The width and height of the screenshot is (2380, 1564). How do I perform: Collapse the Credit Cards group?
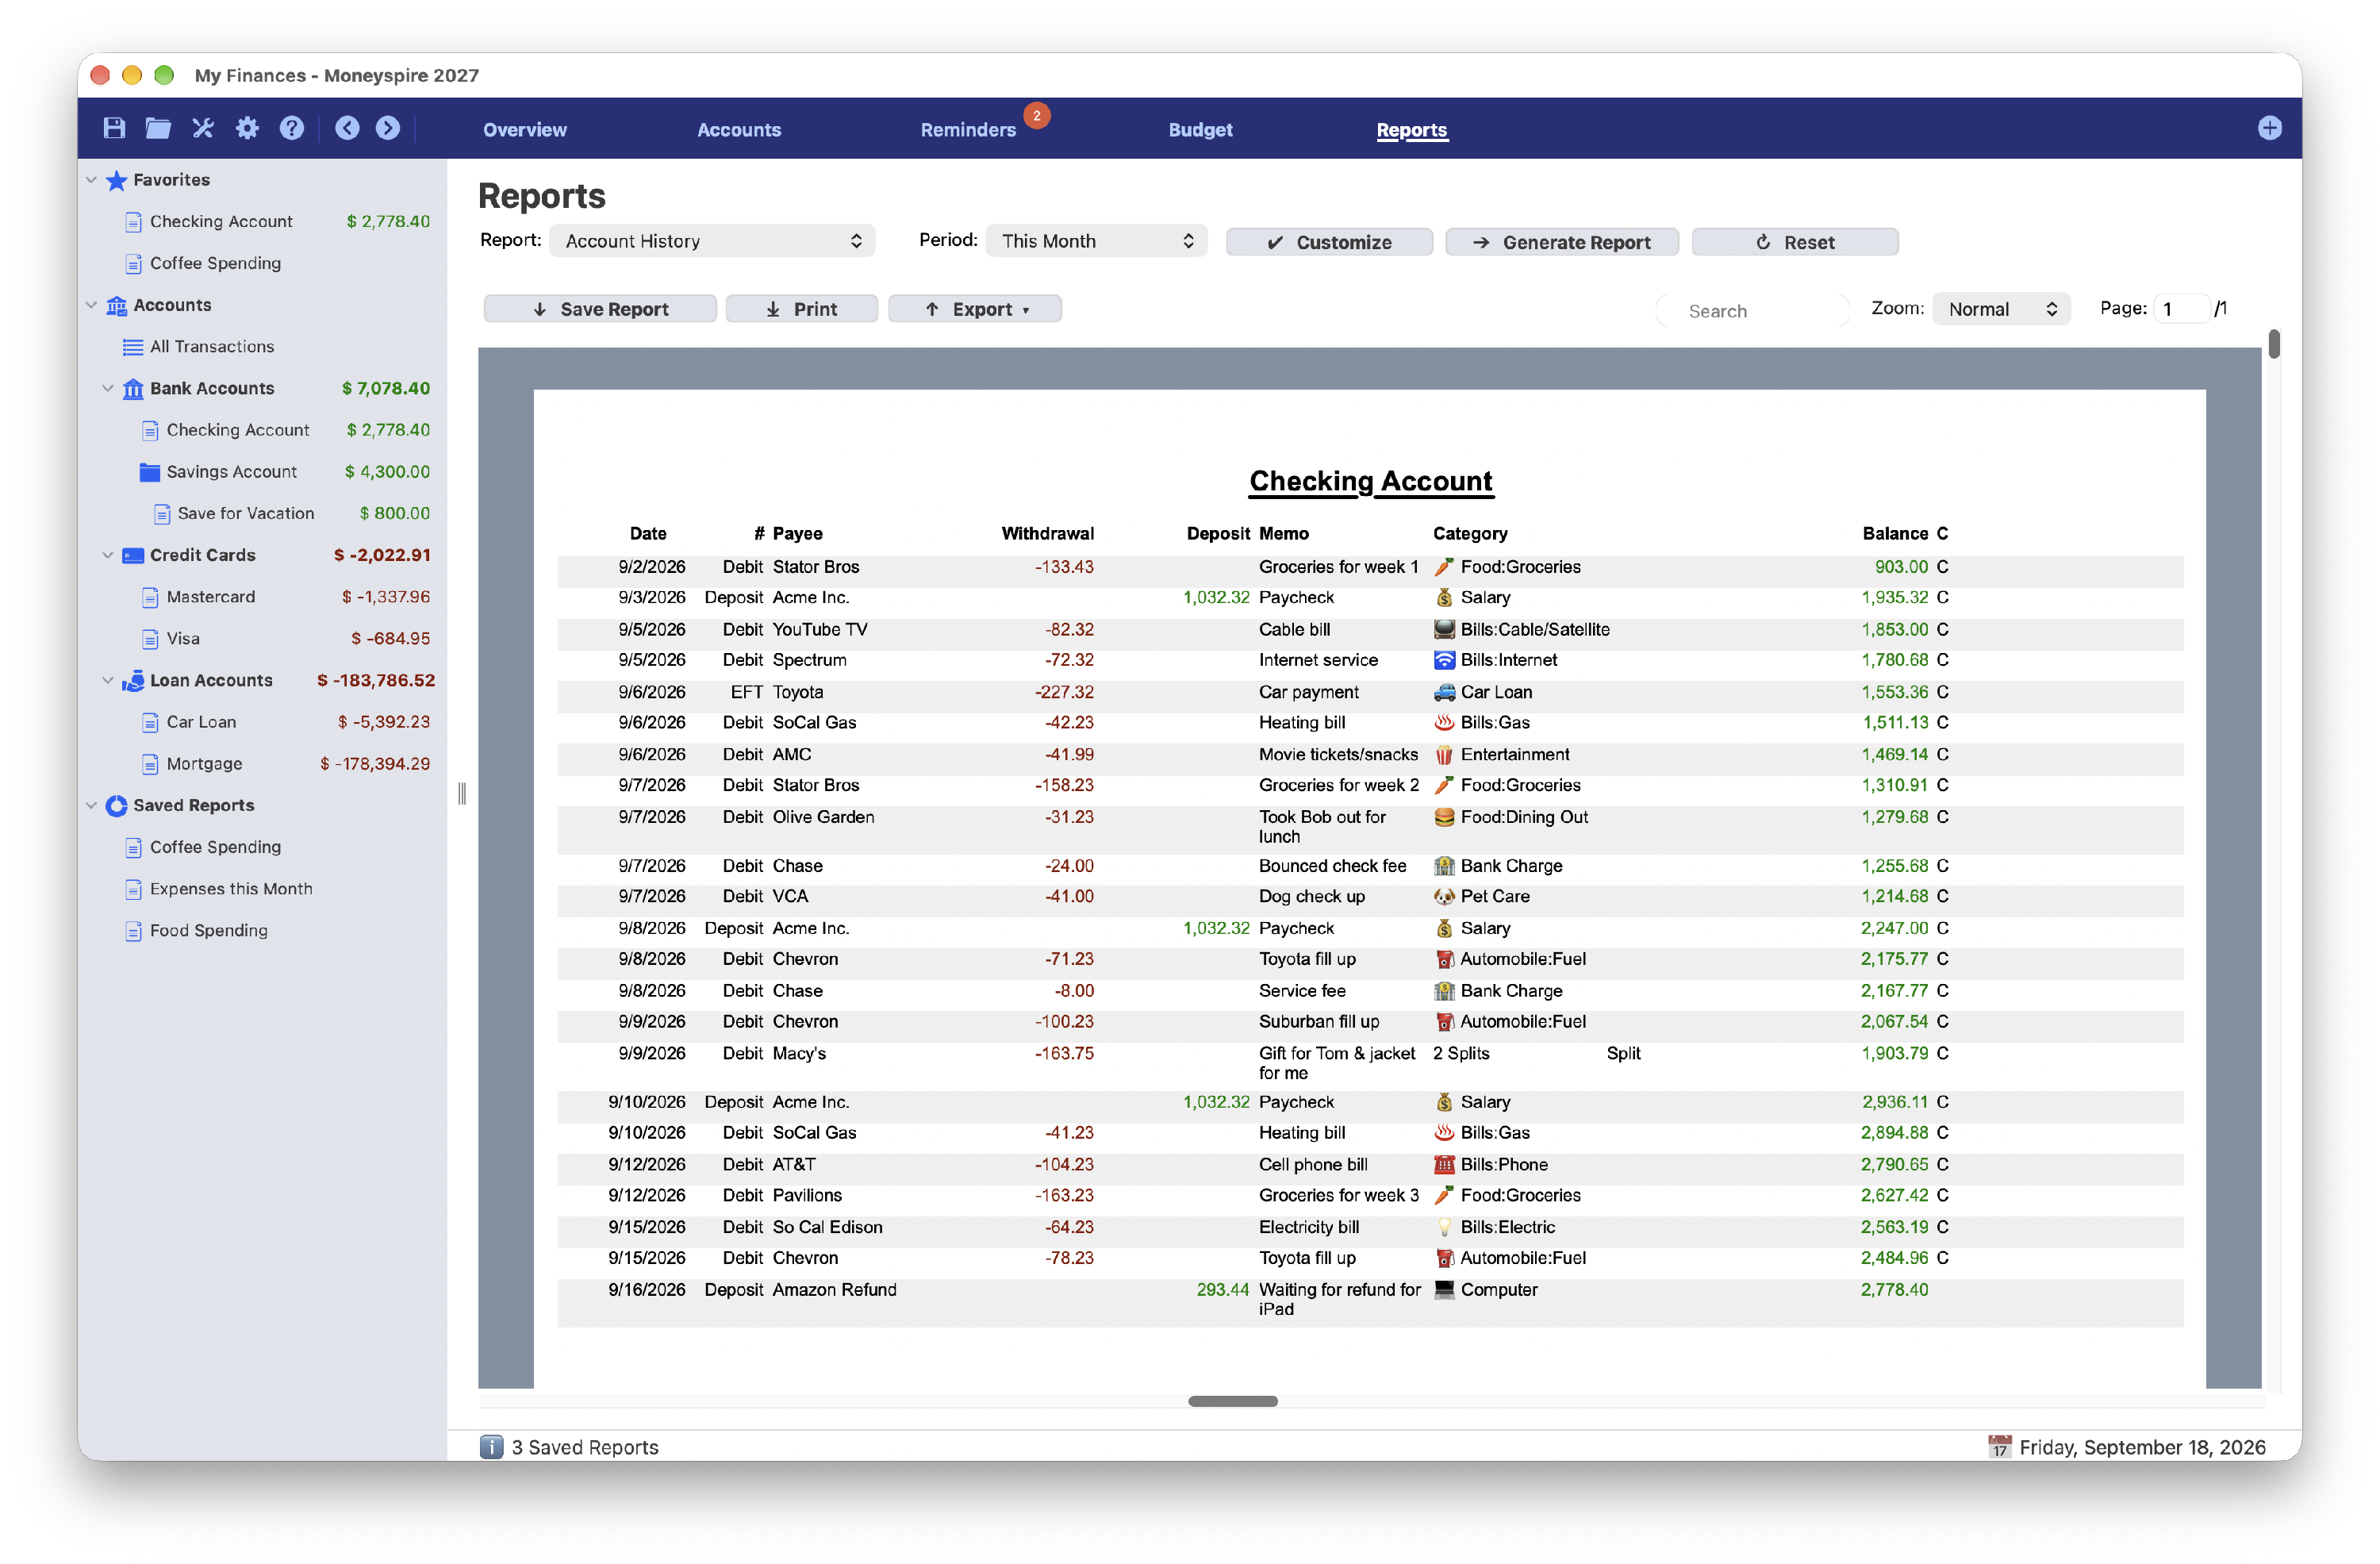[108, 556]
